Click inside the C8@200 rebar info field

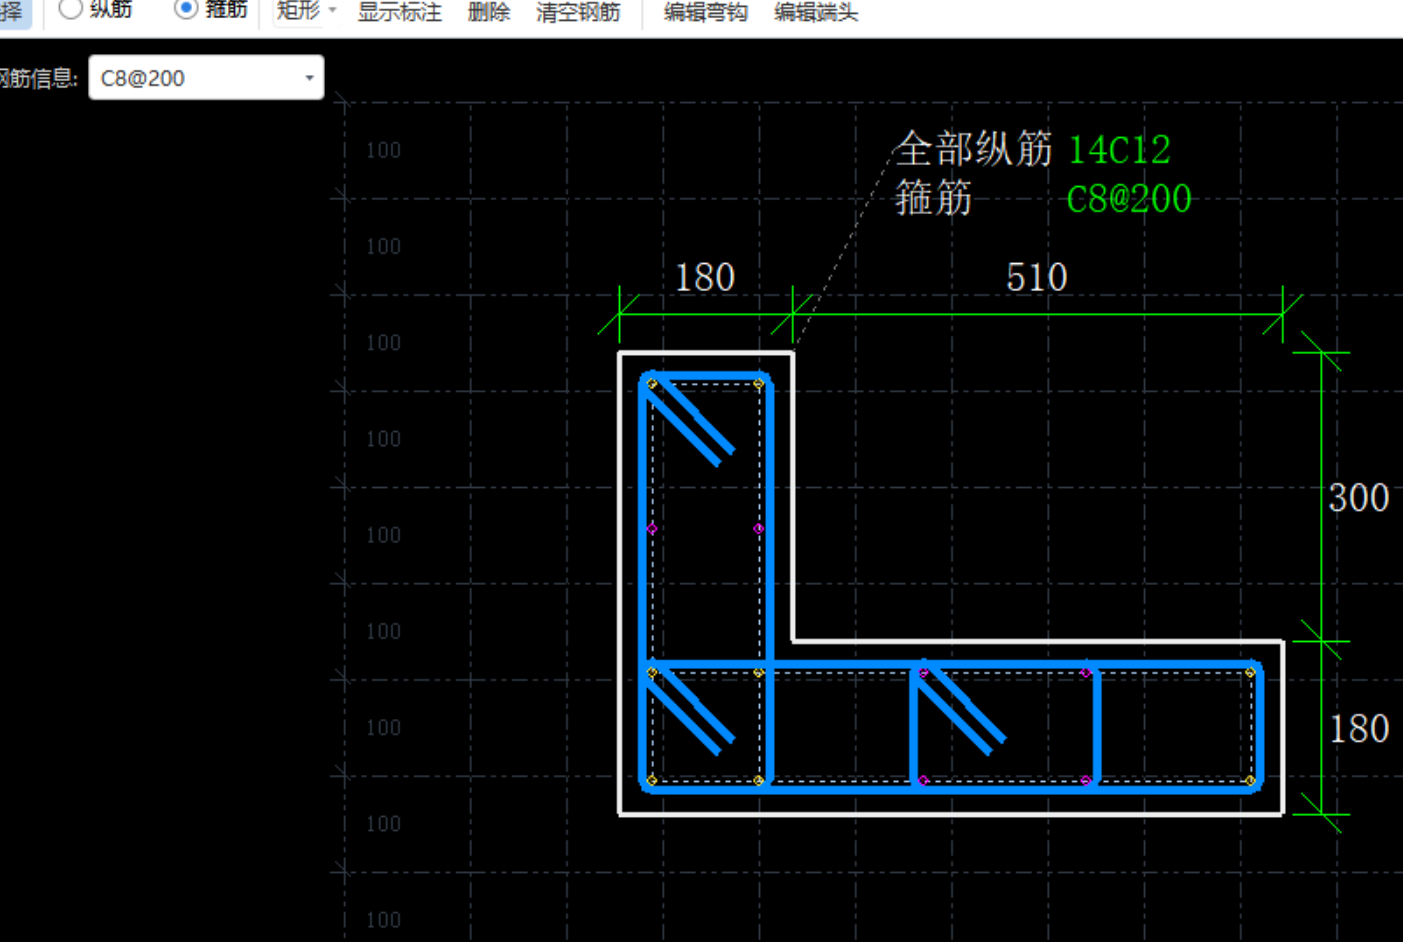(x=206, y=78)
